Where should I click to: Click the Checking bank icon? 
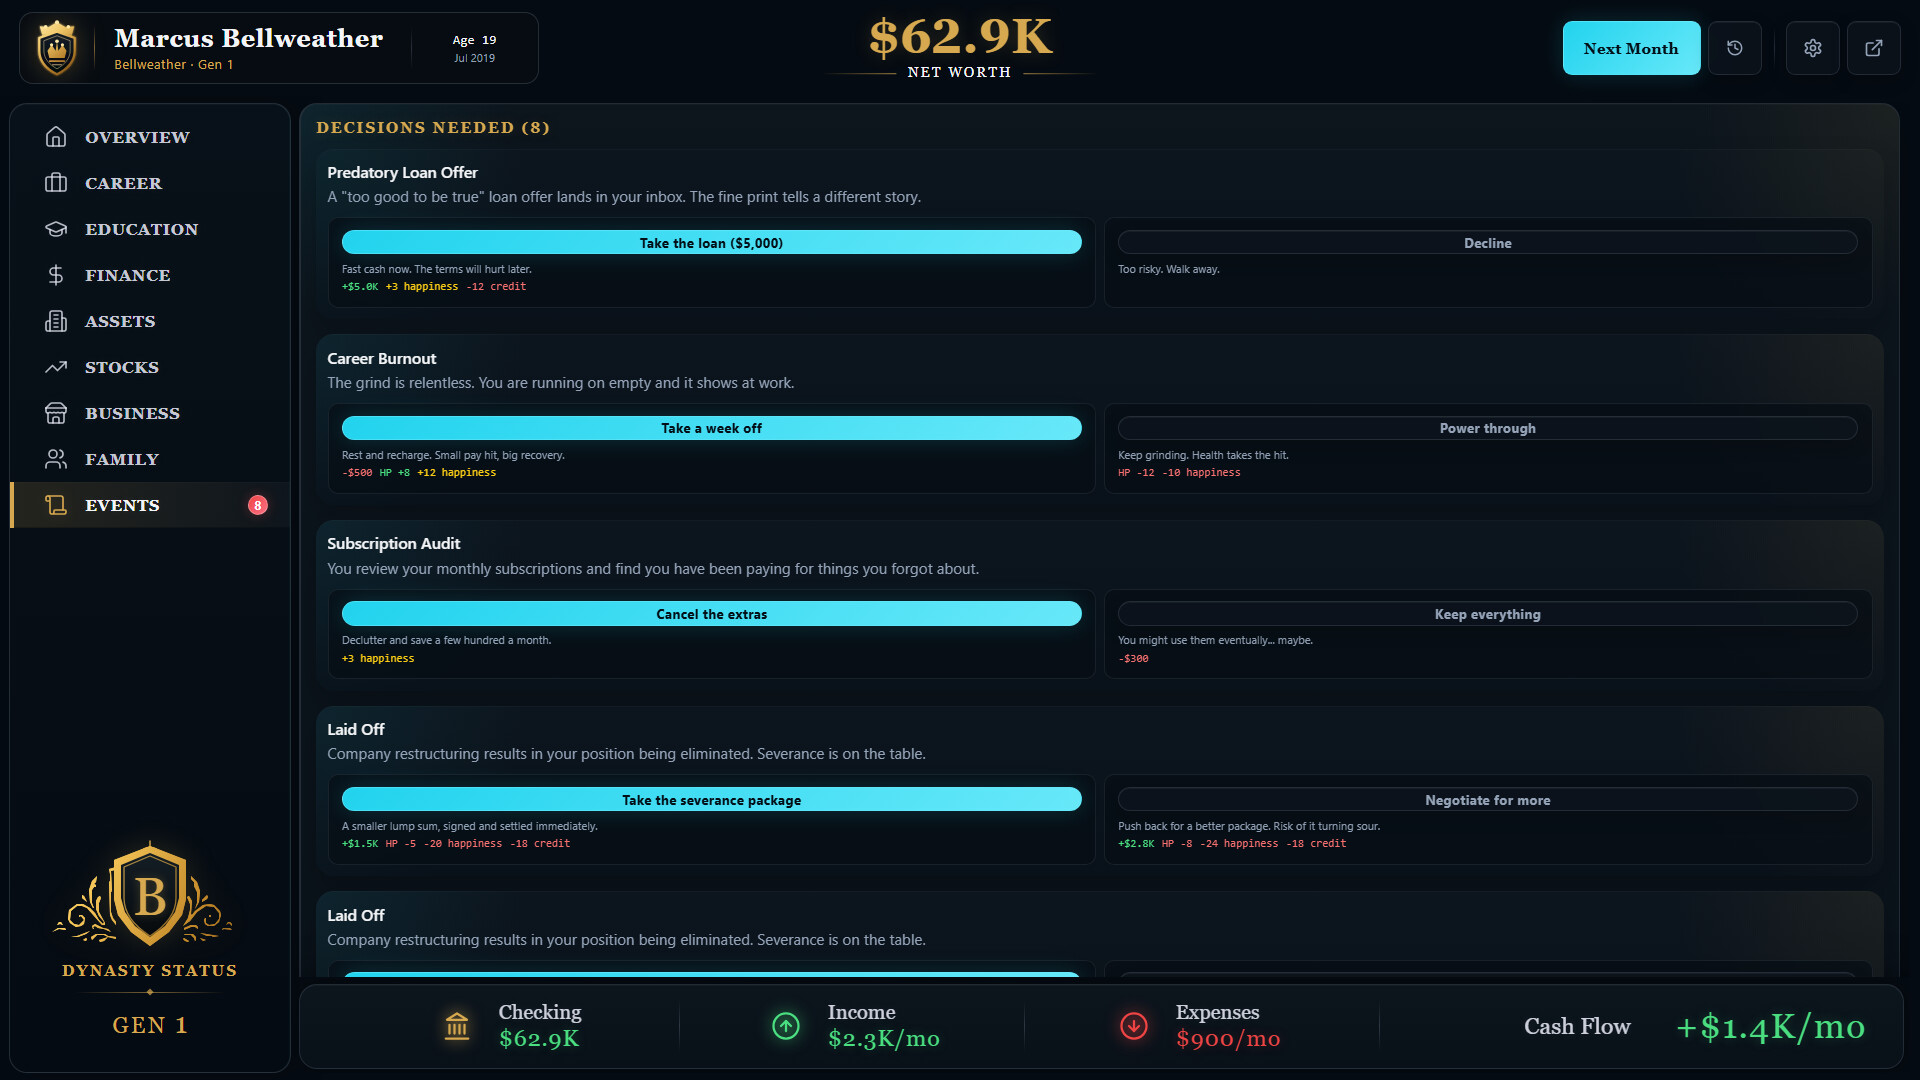click(x=457, y=1026)
